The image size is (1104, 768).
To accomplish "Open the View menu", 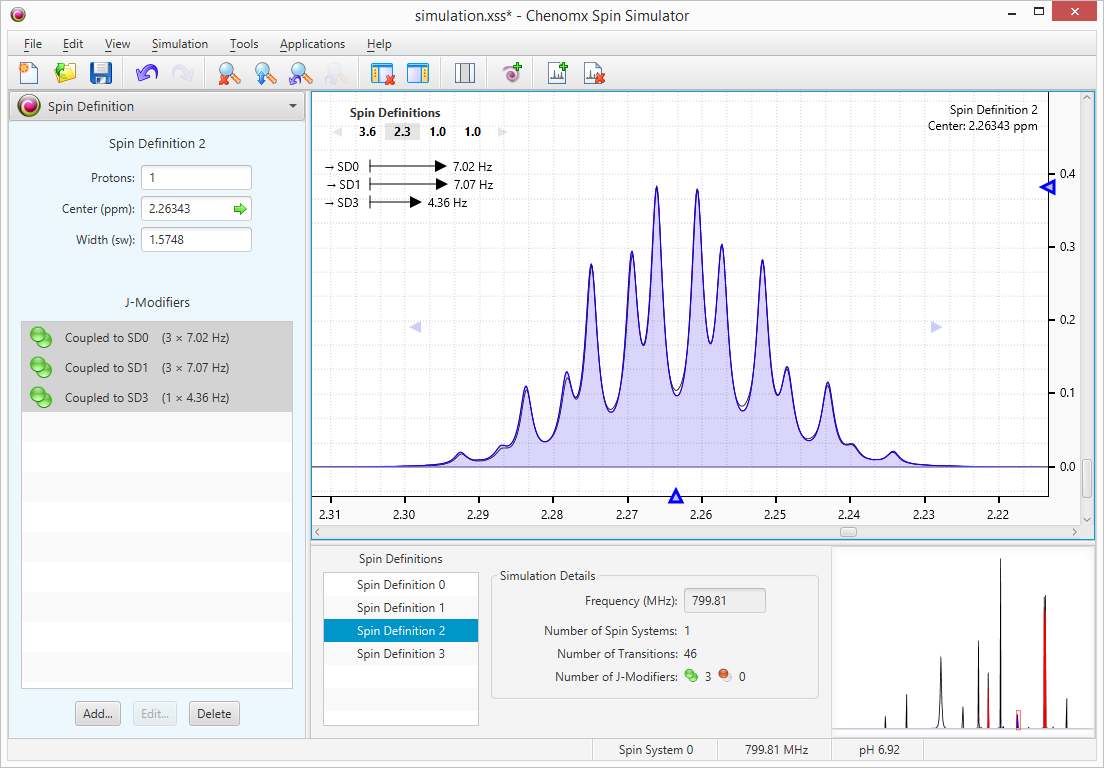I will 117,44.
